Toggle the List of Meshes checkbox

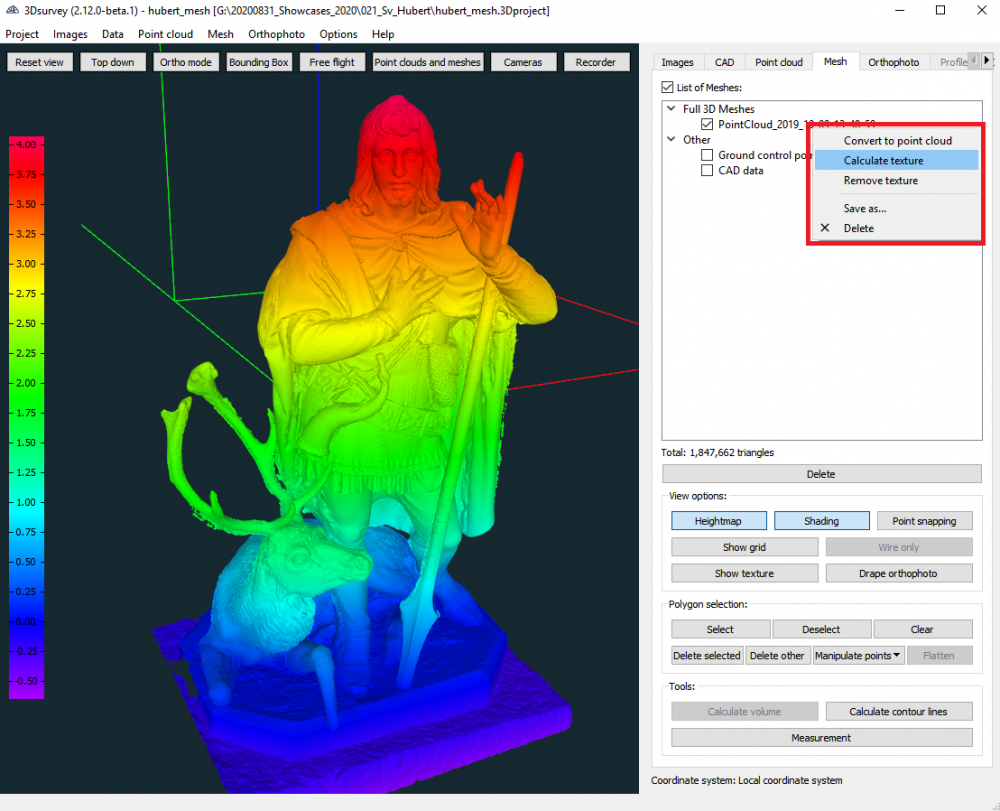click(668, 88)
